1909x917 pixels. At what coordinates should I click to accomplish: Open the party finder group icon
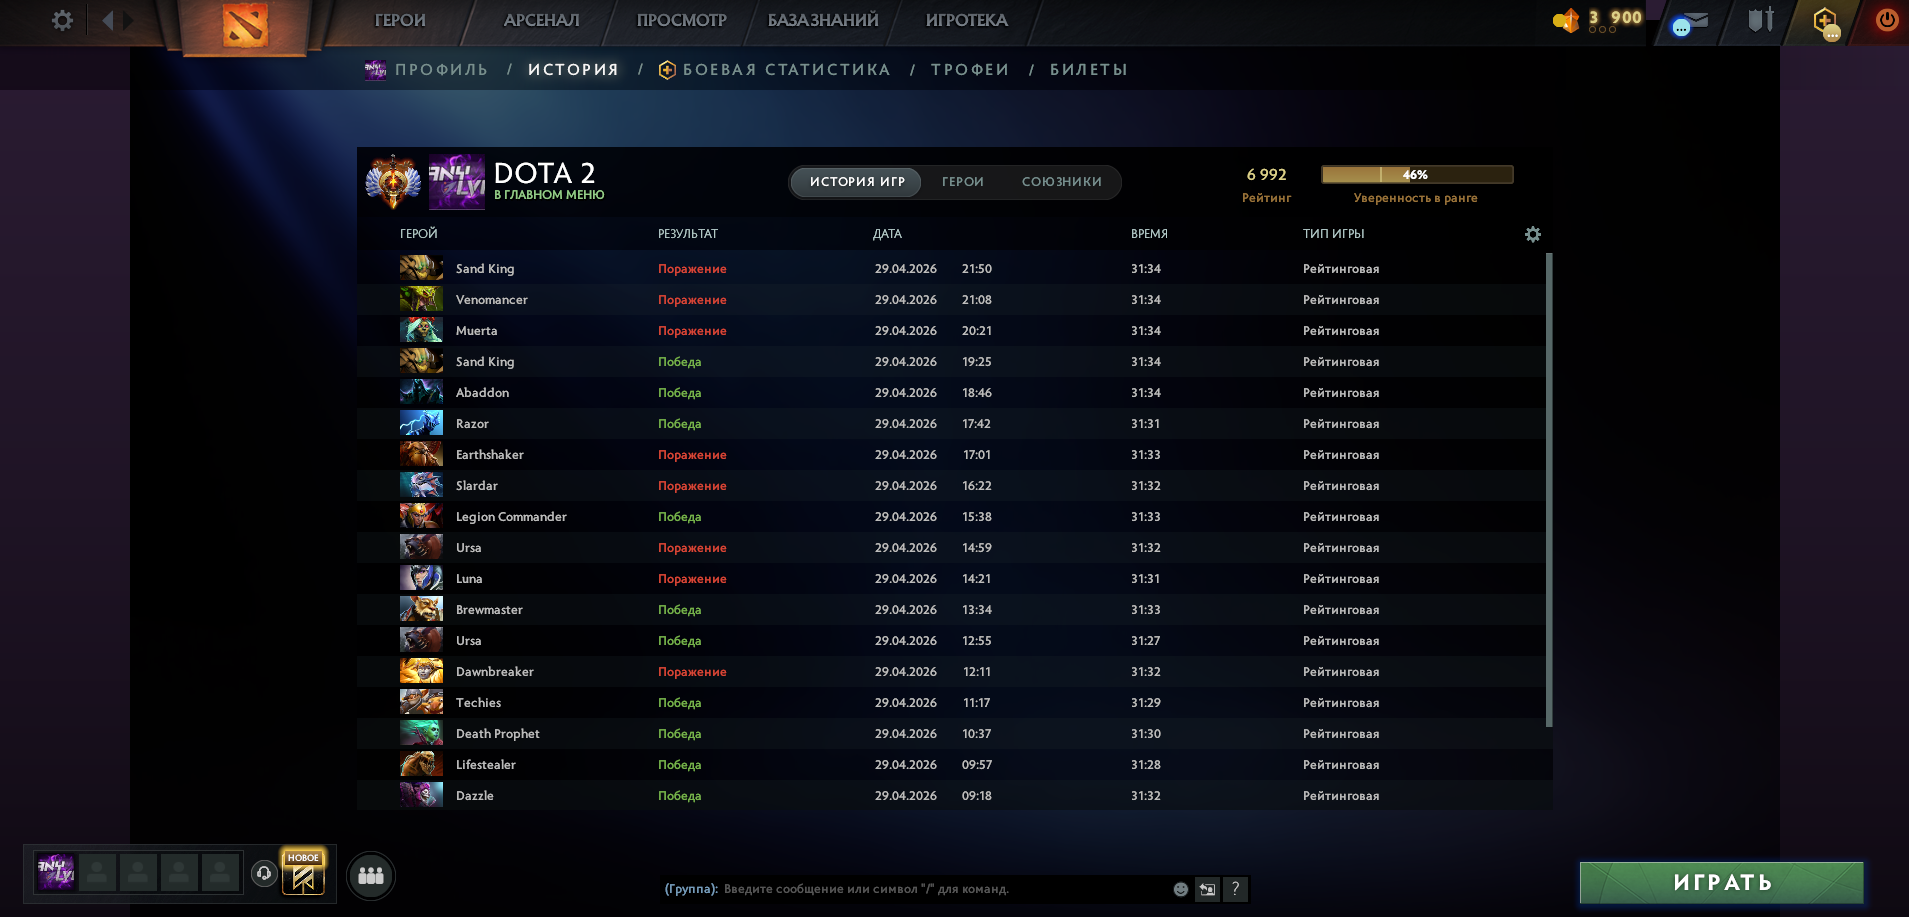click(x=371, y=876)
